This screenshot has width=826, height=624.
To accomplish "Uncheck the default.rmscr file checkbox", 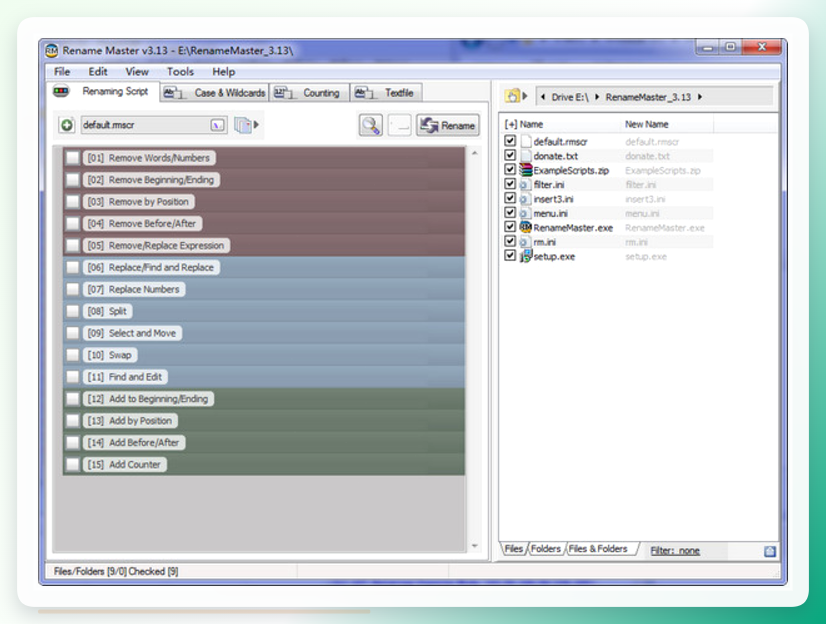I will point(510,141).
